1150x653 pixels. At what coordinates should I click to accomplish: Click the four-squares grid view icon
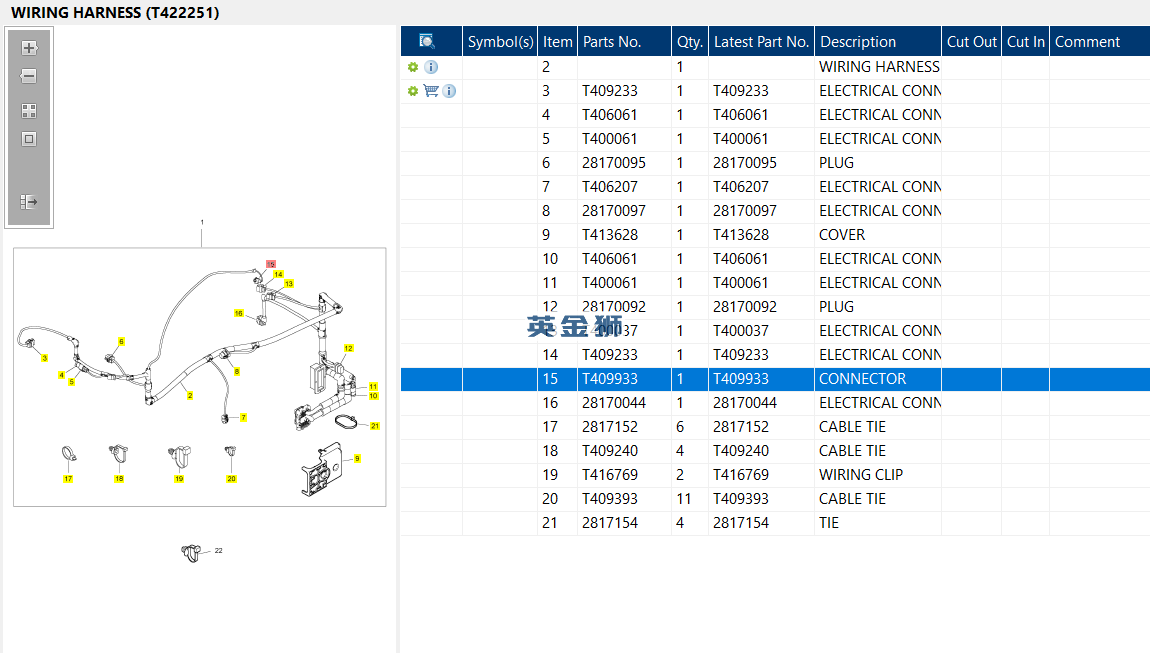coord(29,111)
